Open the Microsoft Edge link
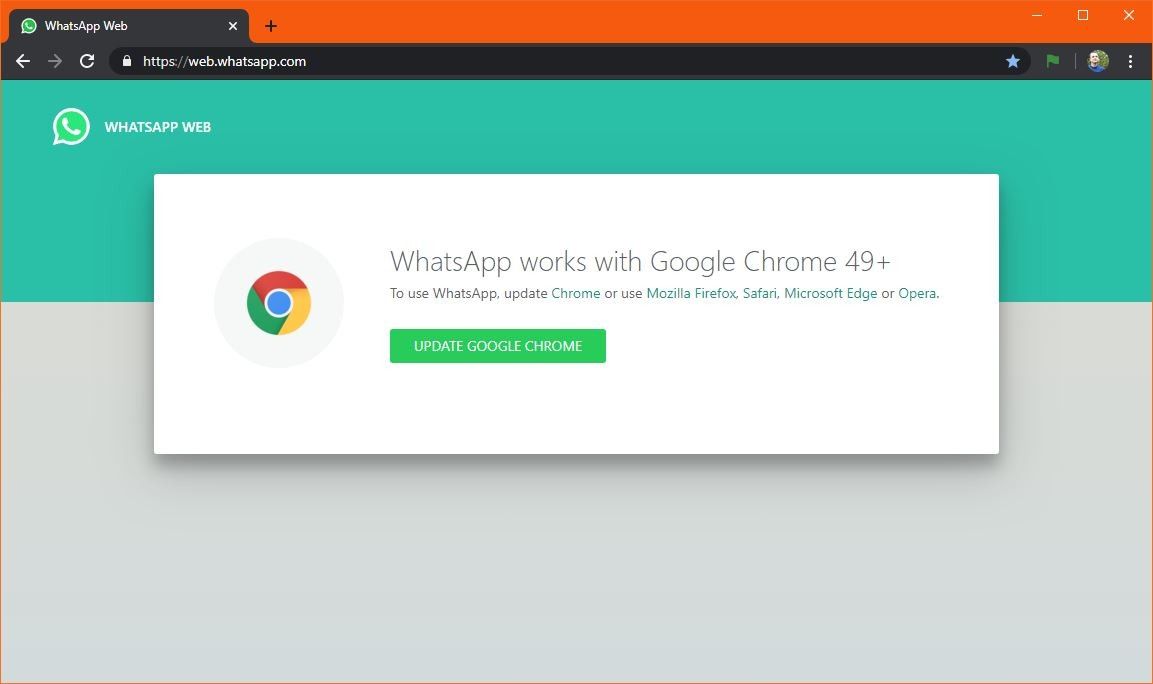 click(x=830, y=293)
